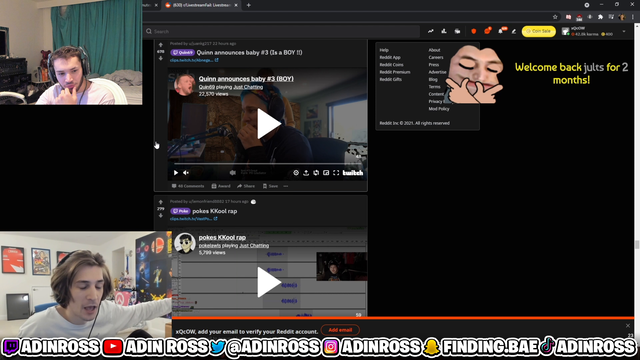
Task: Toggle mute on the Quinn clip player
Action: tap(186, 173)
